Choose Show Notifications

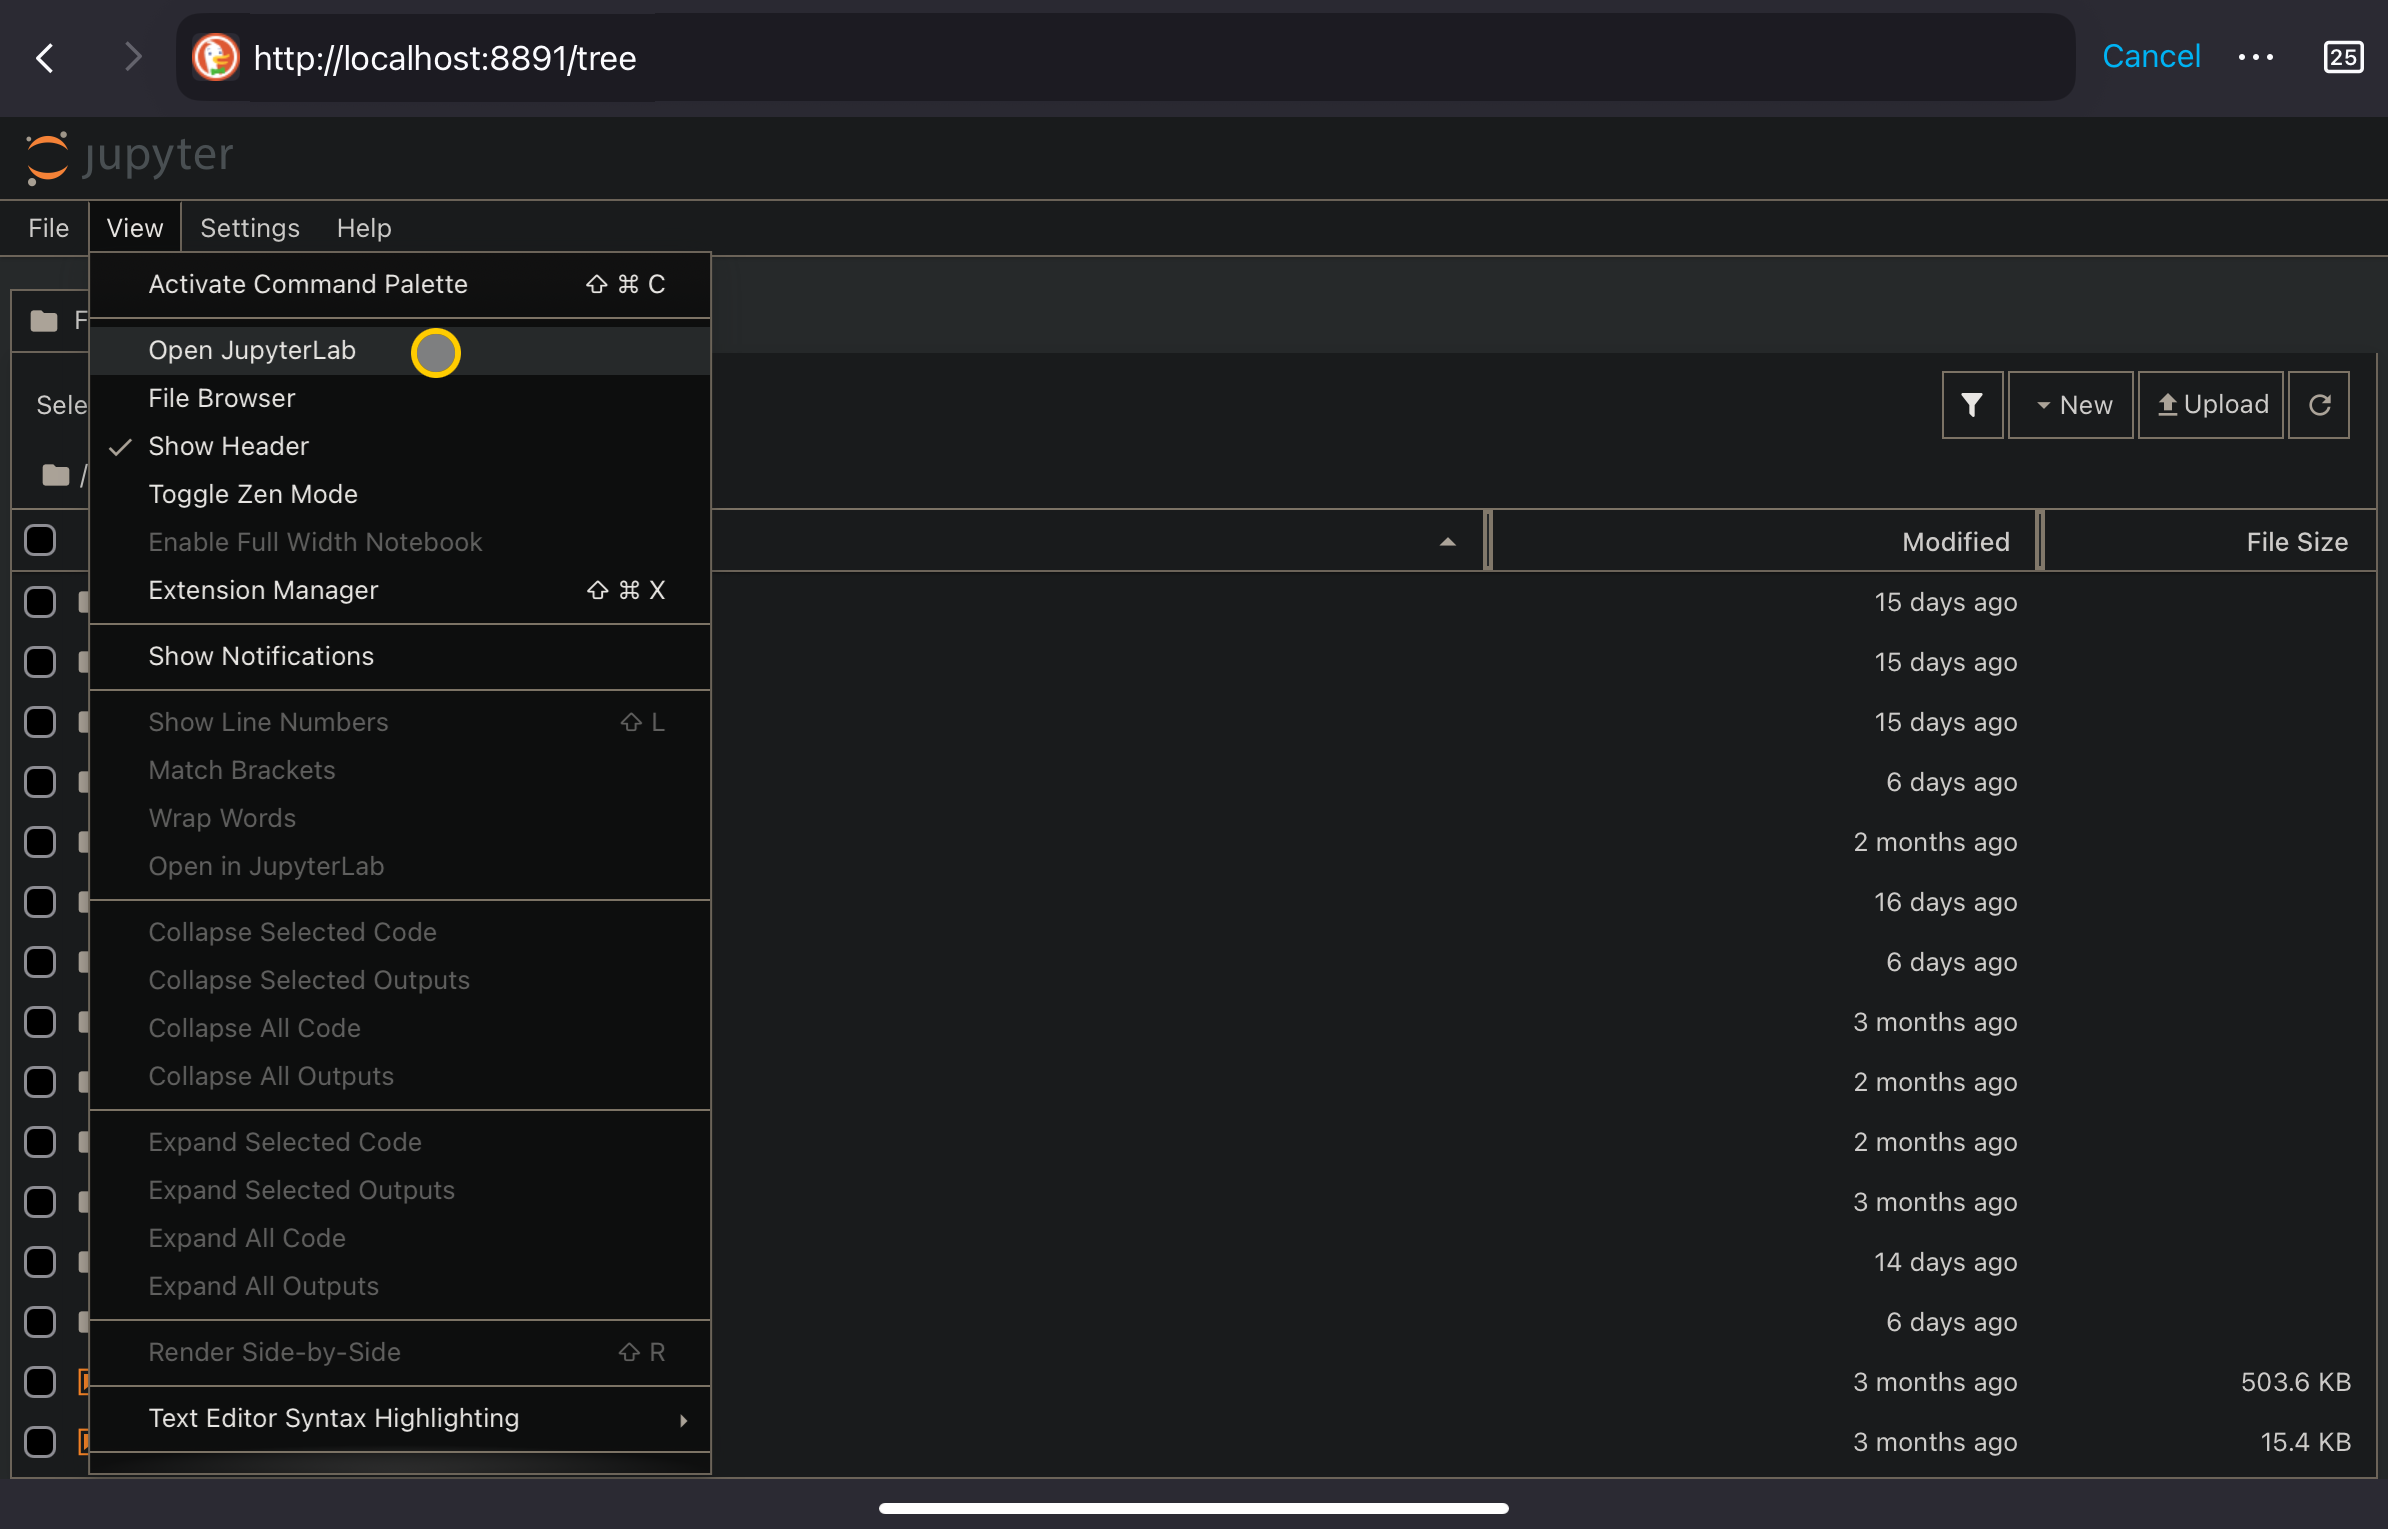coord(400,657)
